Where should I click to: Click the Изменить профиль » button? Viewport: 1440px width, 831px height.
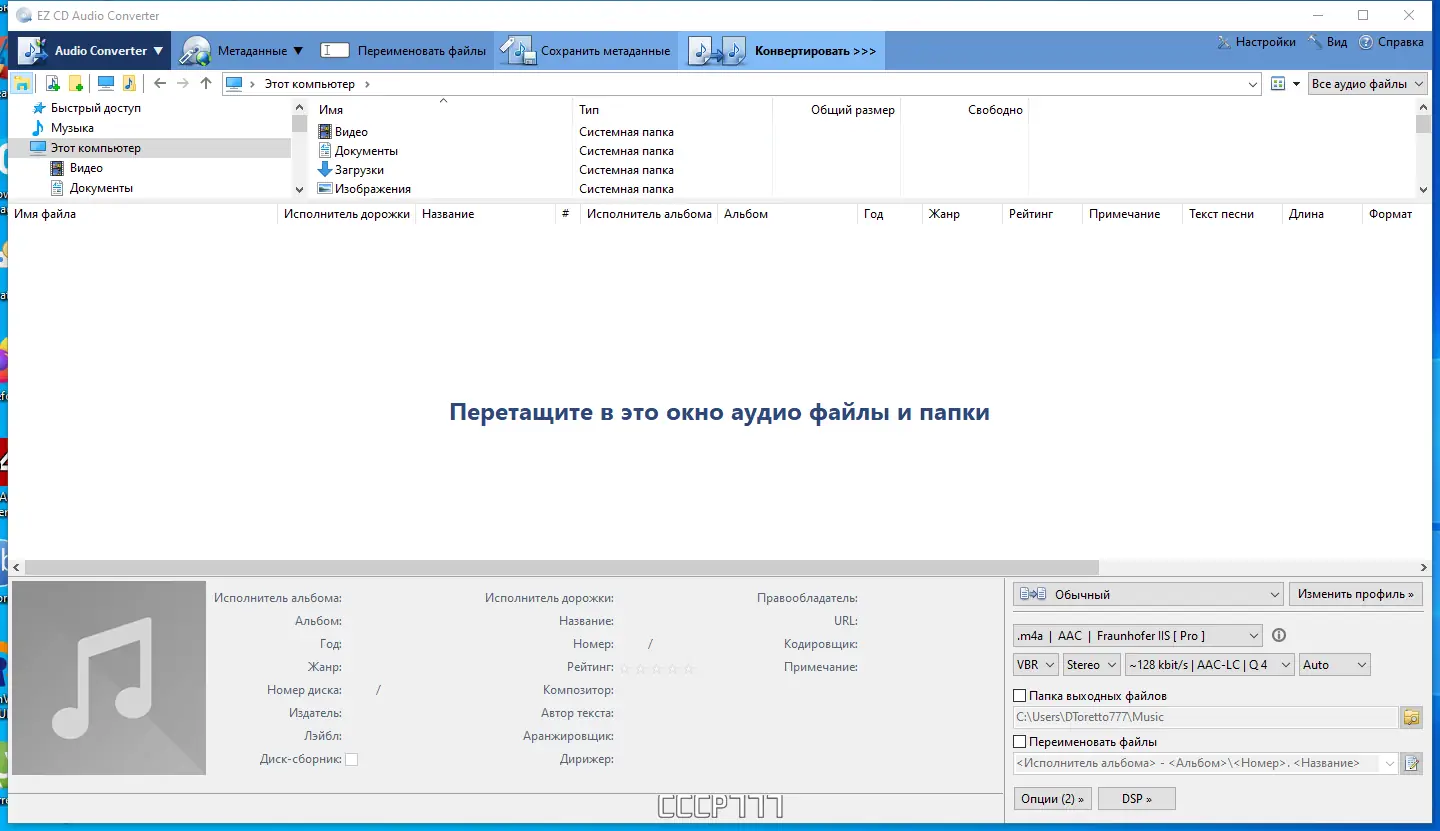(x=1356, y=594)
